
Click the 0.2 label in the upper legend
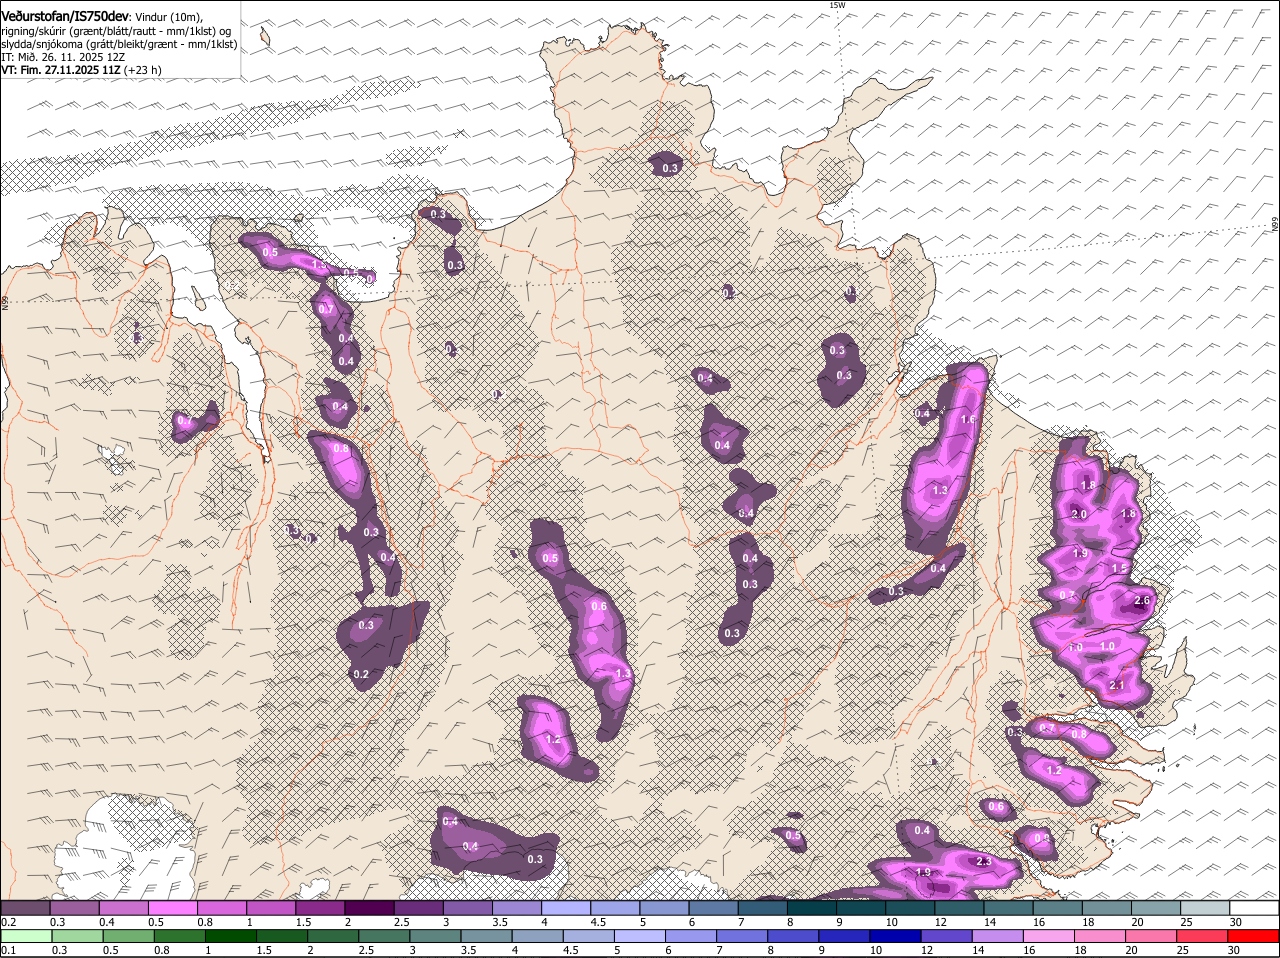8,921
